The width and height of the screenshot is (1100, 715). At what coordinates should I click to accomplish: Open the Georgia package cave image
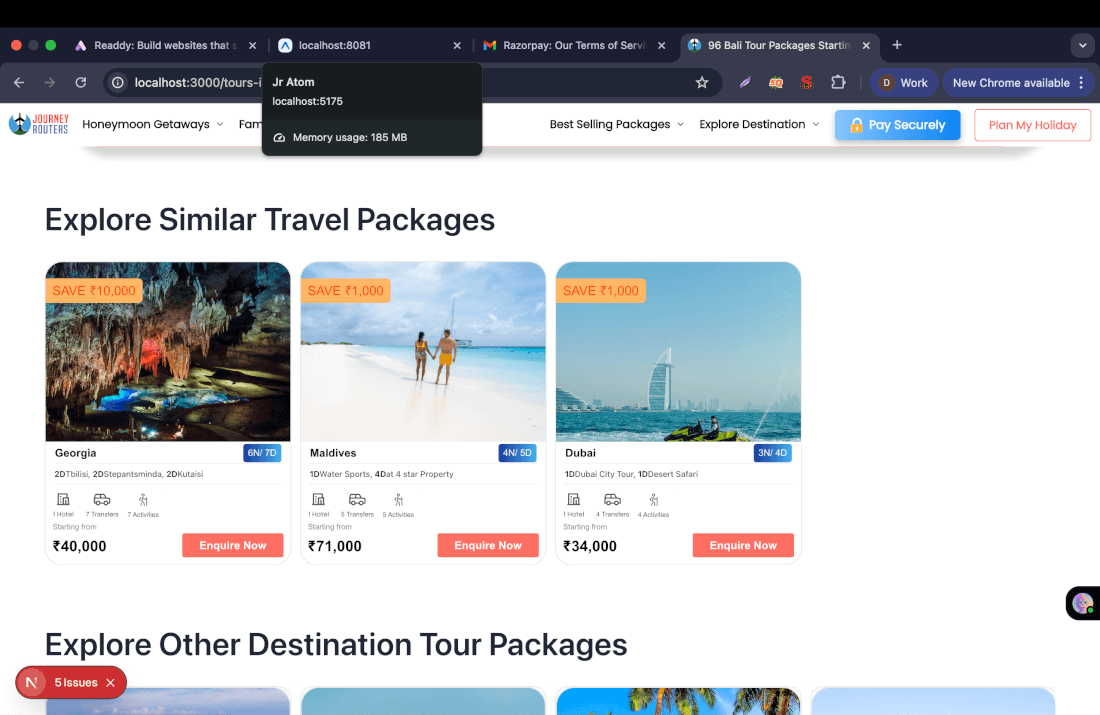pos(168,352)
